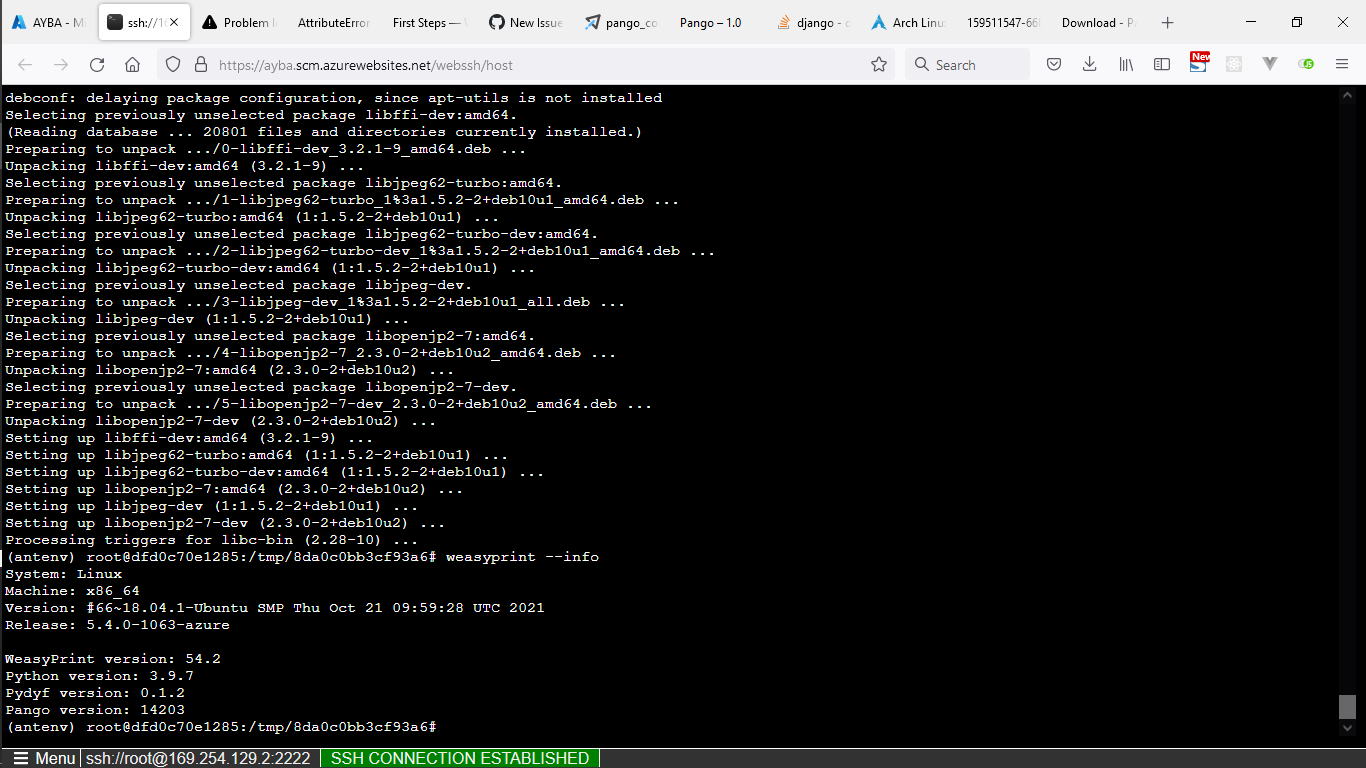Screen dimensions: 1366x768
Task: Open the Vue DevTools extension icon
Action: pos(1270,64)
